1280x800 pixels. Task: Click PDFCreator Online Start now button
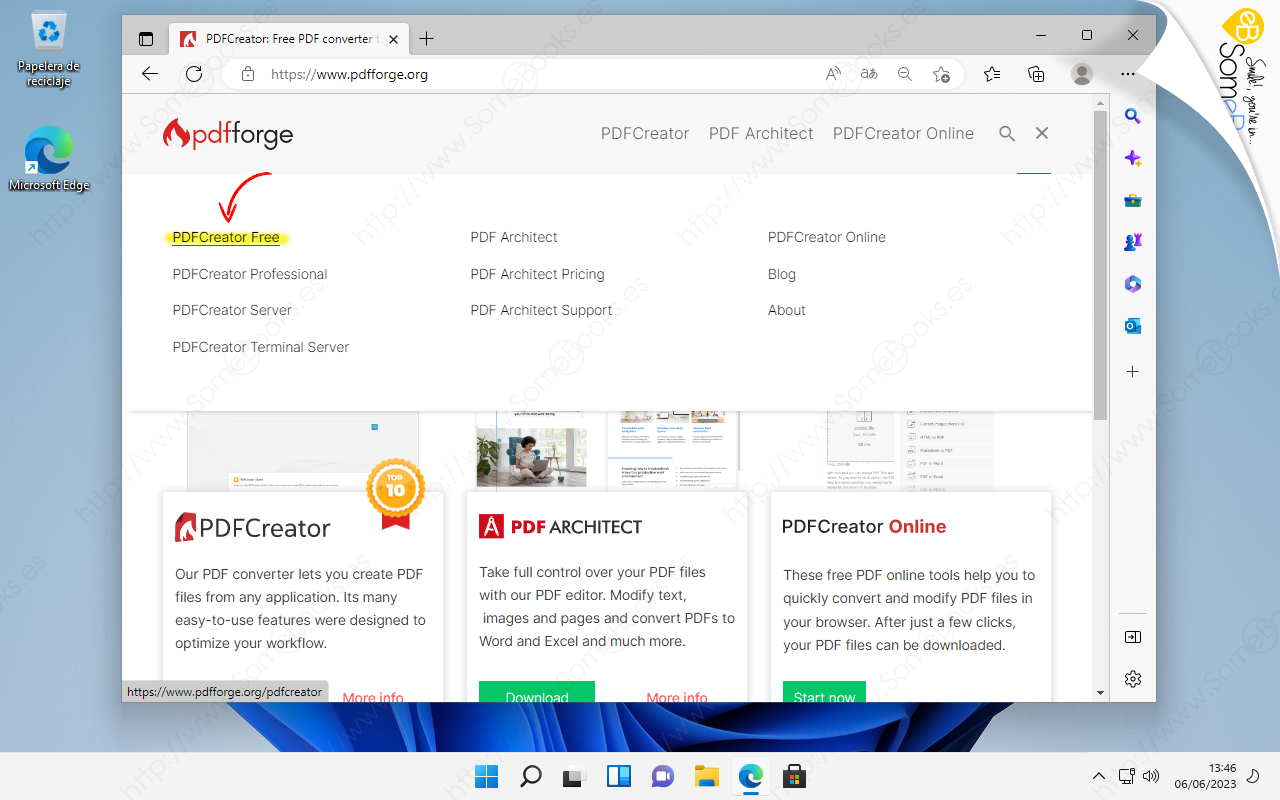(824, 692)
